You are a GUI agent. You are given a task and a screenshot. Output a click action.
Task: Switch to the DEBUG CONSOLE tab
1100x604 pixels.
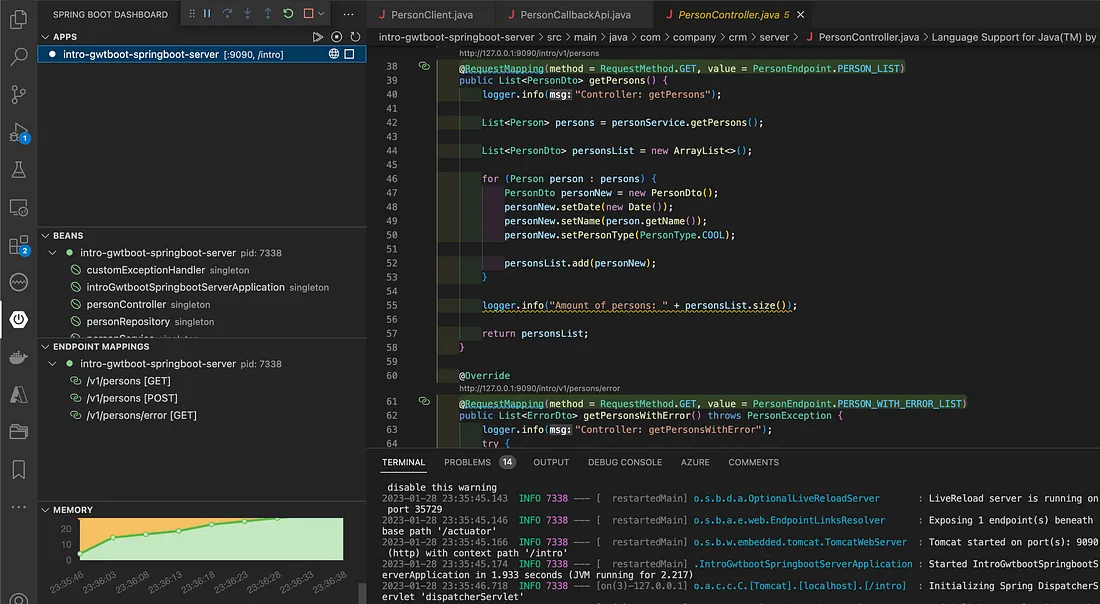(625, 462)
